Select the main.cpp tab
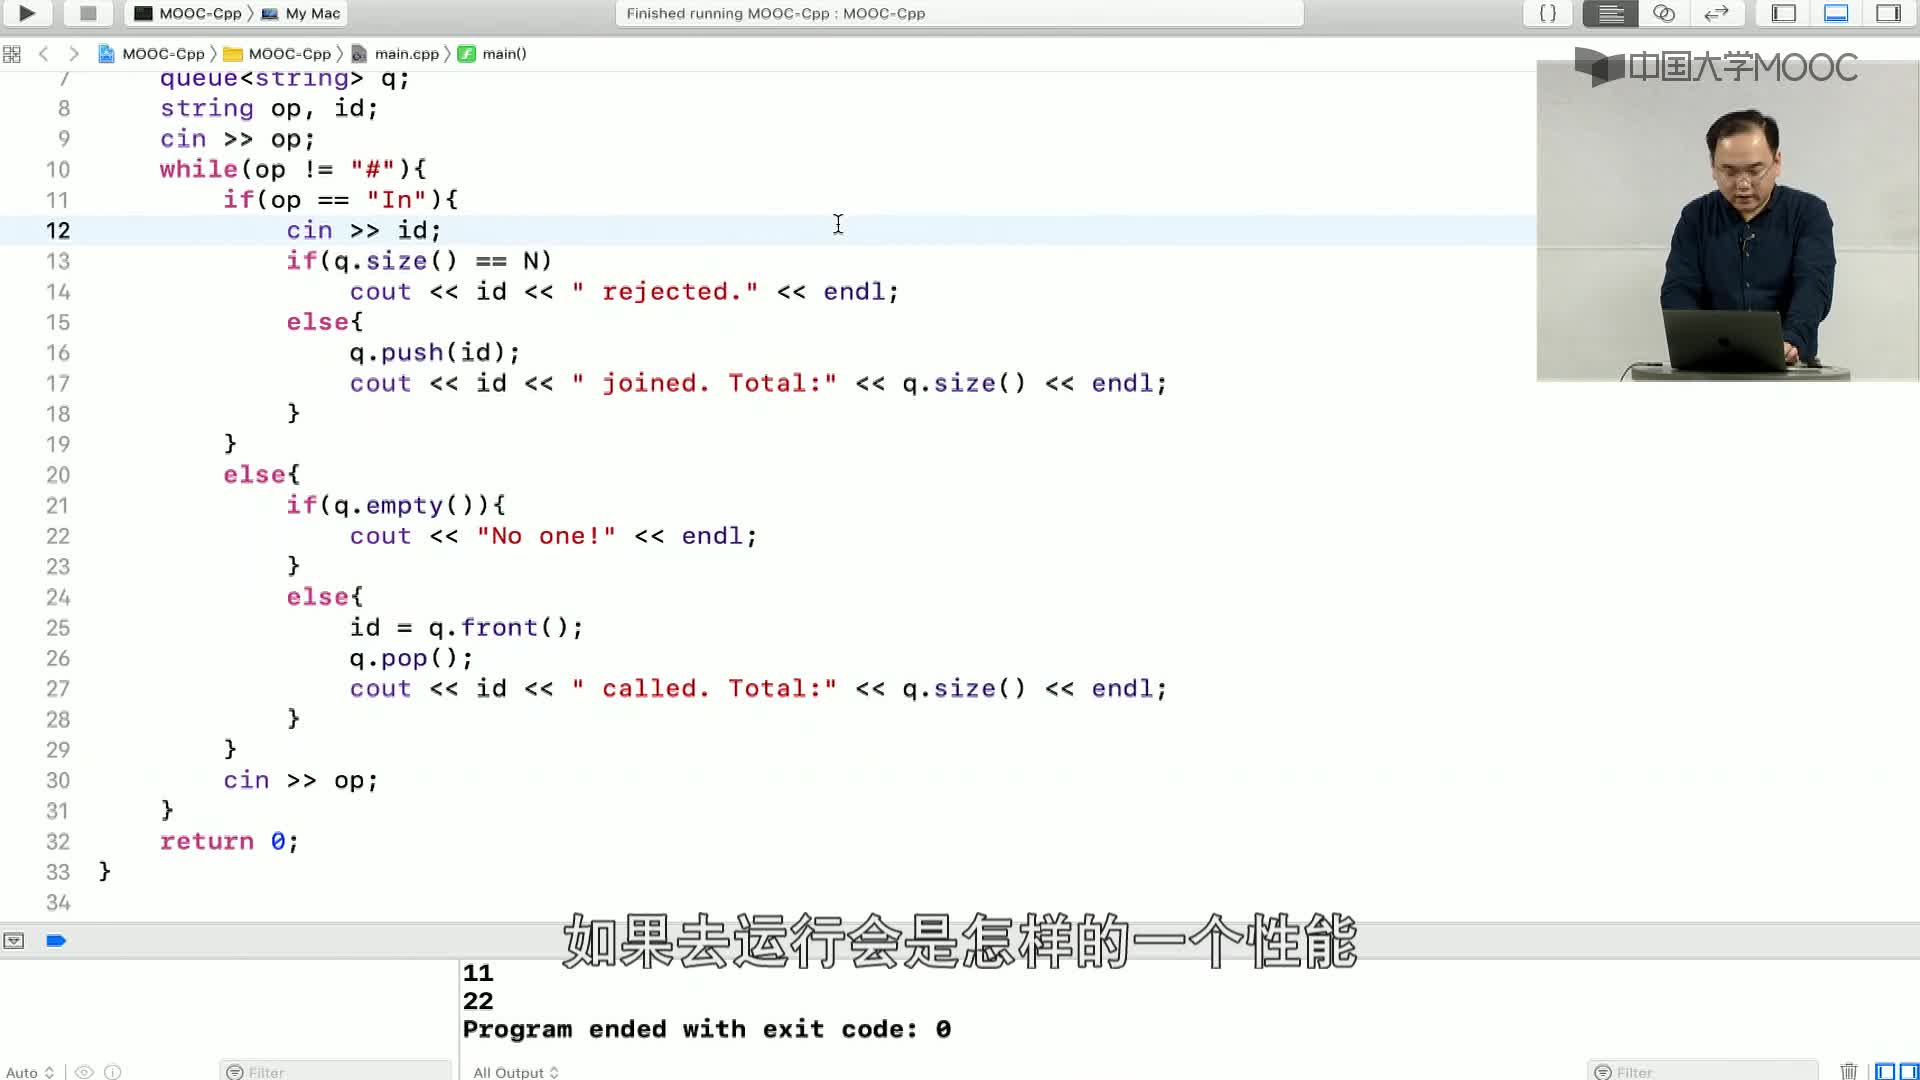 click(x=405, y=53)
